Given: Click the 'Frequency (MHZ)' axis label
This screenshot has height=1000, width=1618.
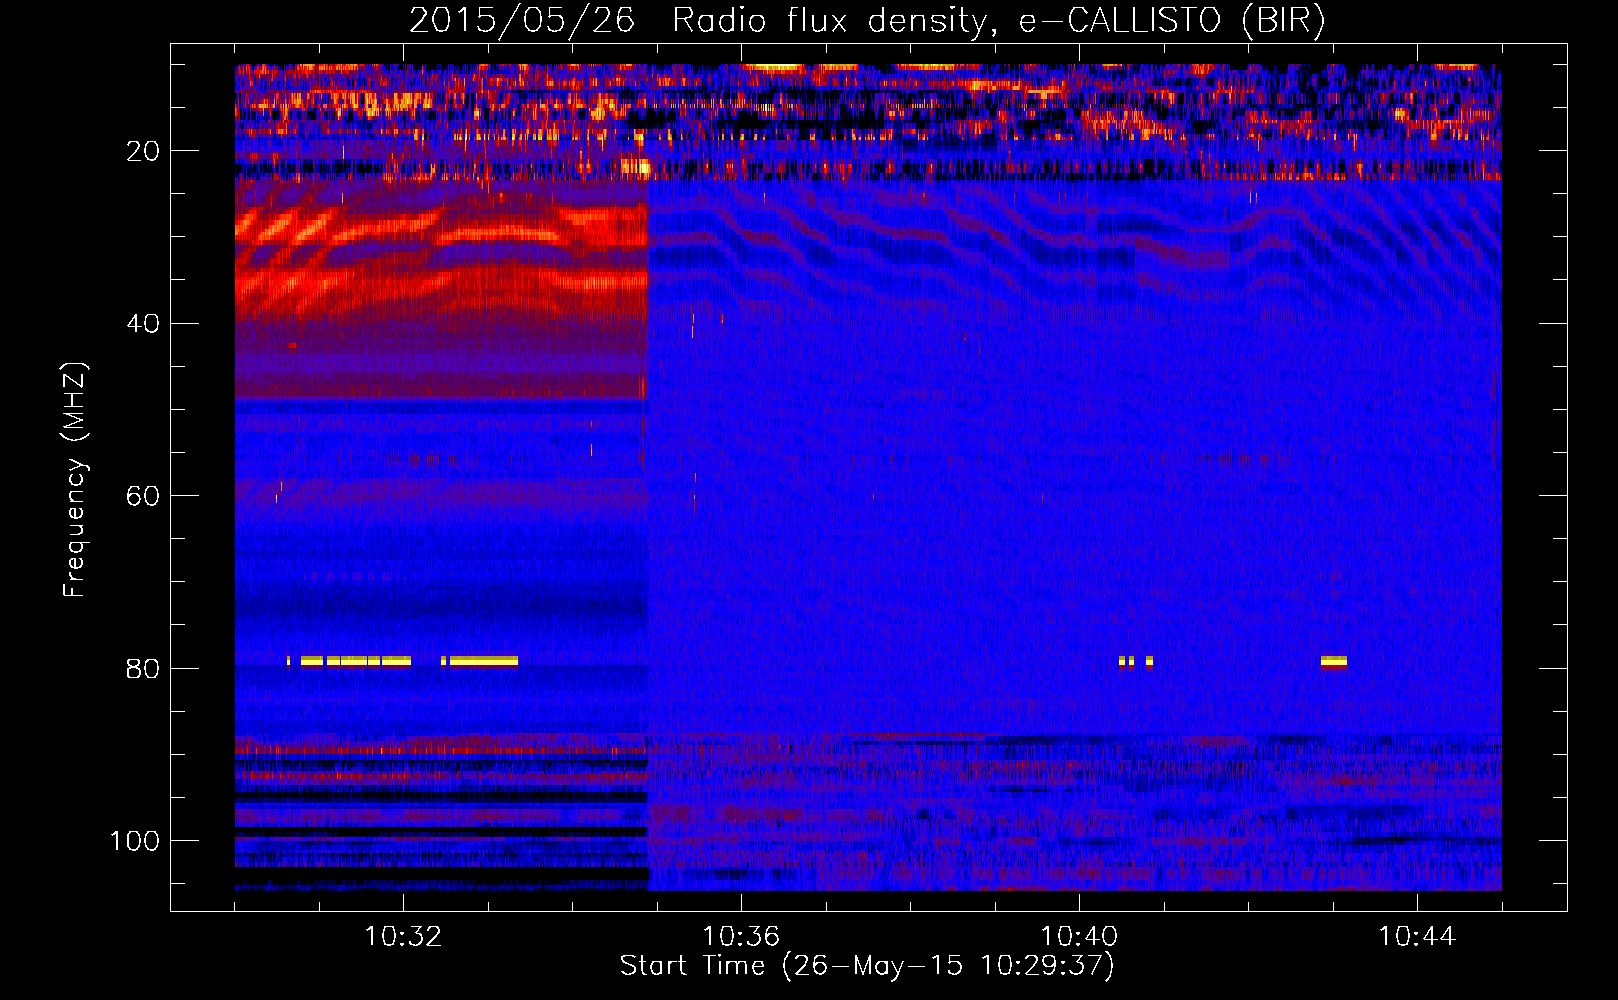Looking at the screenshot, I should (x=75, y=480).
